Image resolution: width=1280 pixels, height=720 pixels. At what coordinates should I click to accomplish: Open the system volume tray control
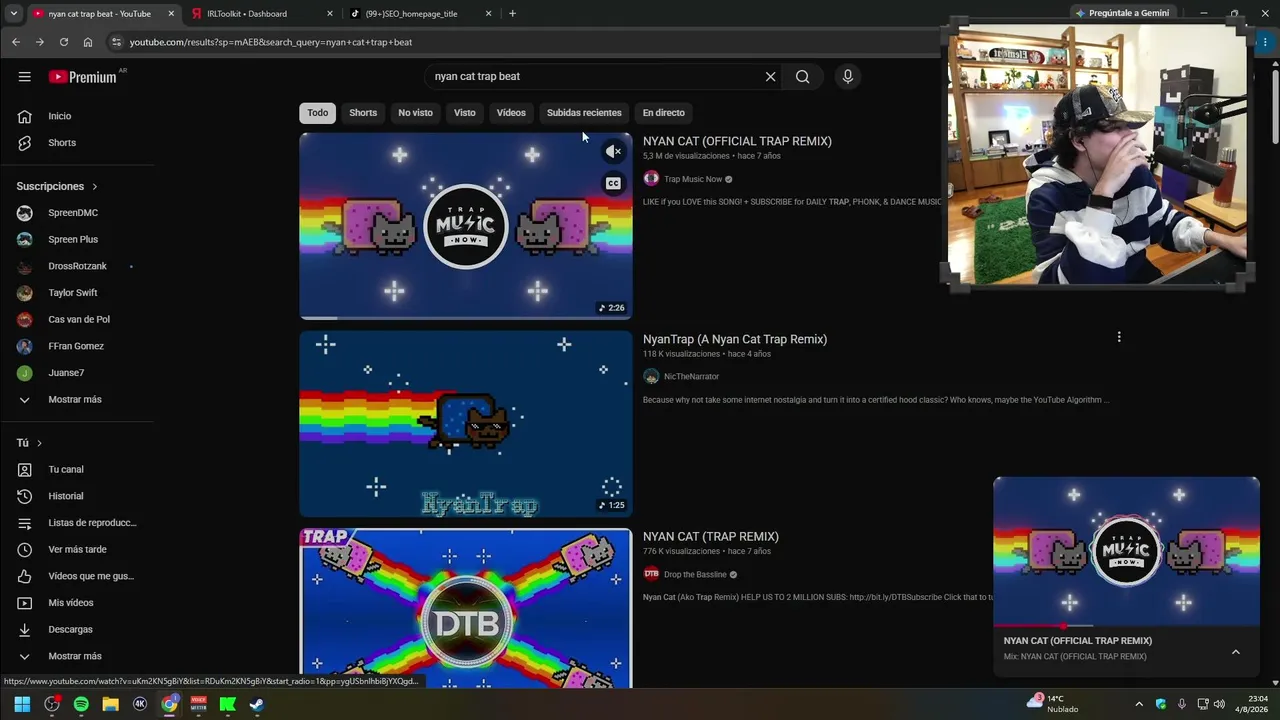(1219, 704)
